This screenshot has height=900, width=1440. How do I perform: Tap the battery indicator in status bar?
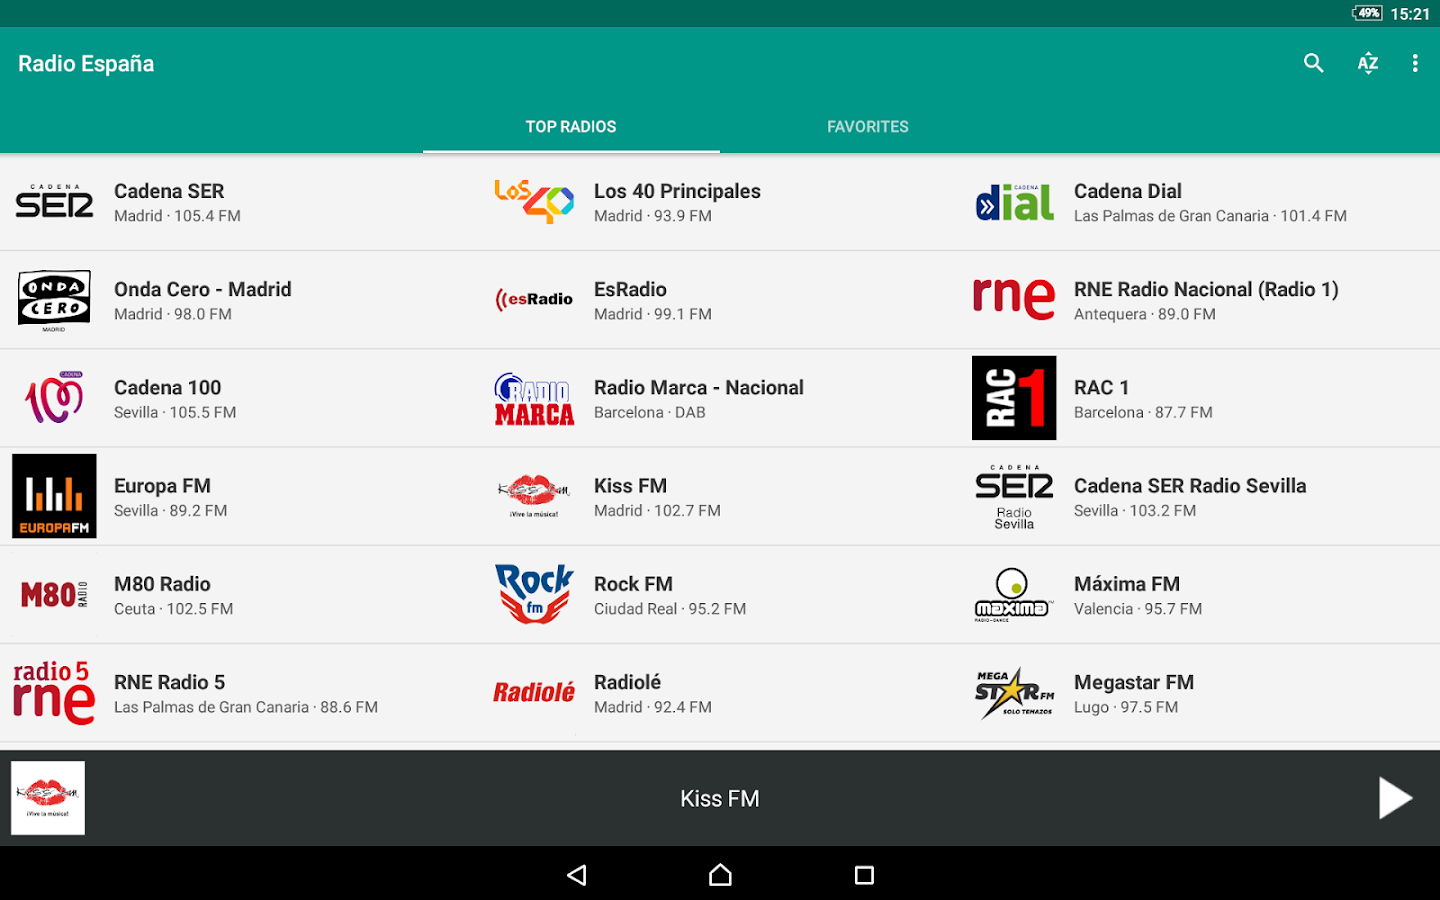click(1367, 13)
